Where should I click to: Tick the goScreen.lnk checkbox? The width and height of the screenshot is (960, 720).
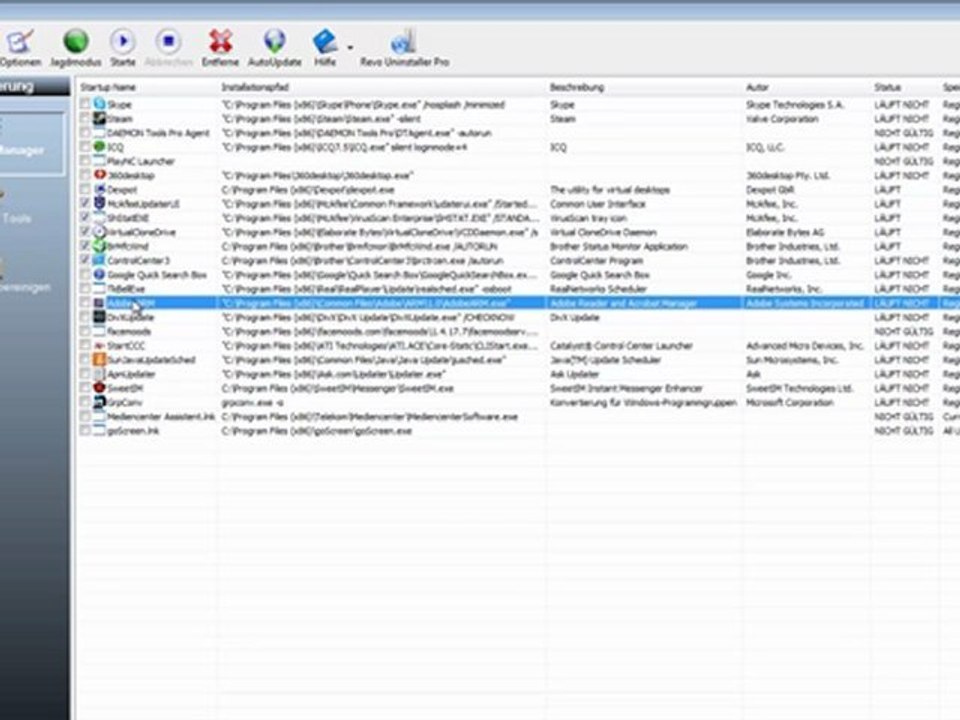coord(85,430)
